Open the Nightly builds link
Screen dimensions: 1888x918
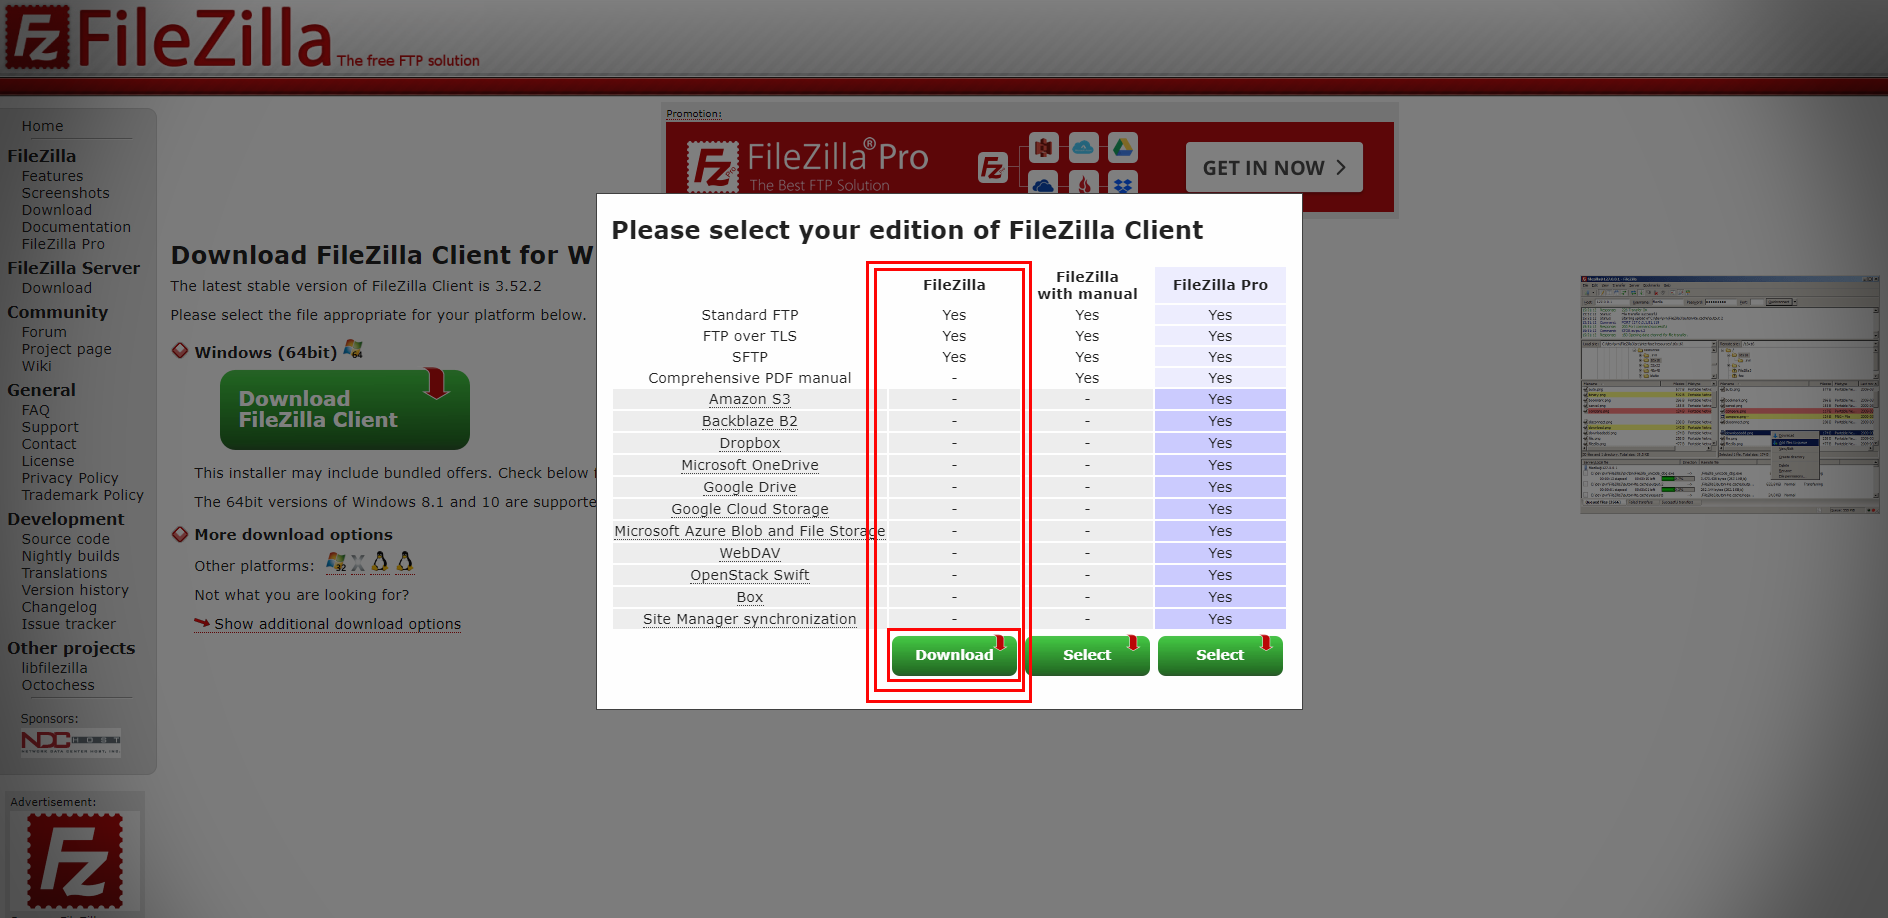pyautogui.click(x=71, y=556)
